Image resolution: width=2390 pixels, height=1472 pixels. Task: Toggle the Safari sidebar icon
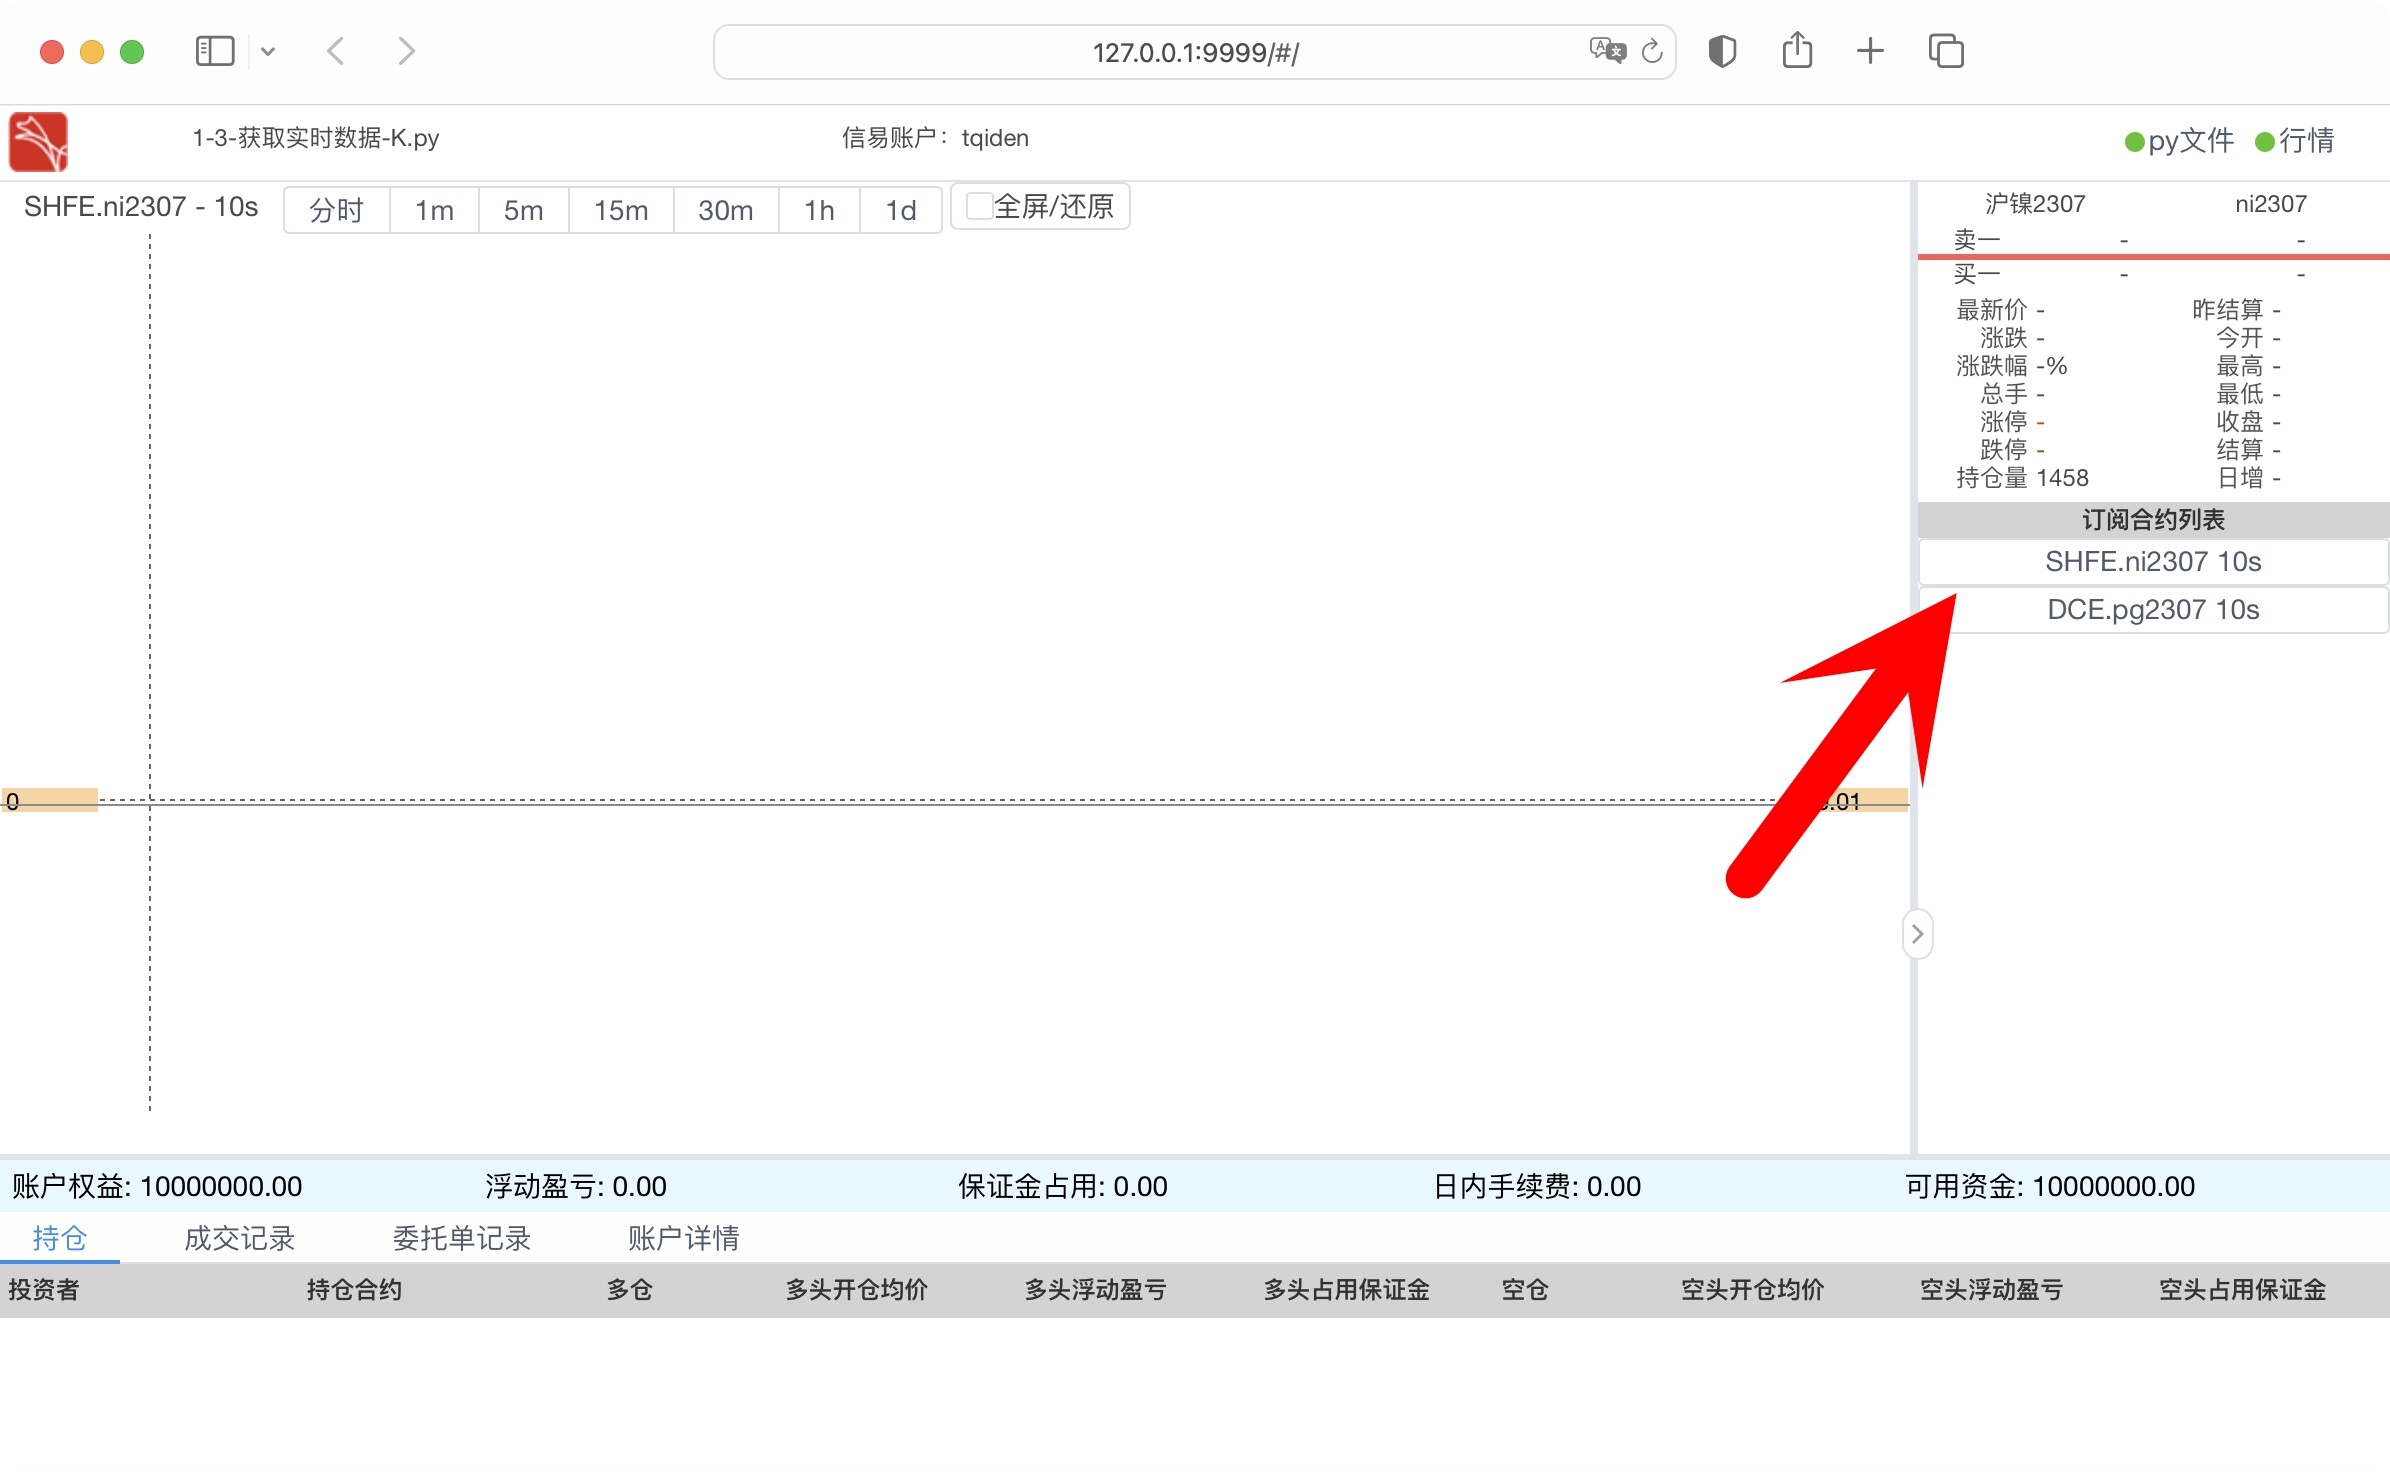pos(214,51)
